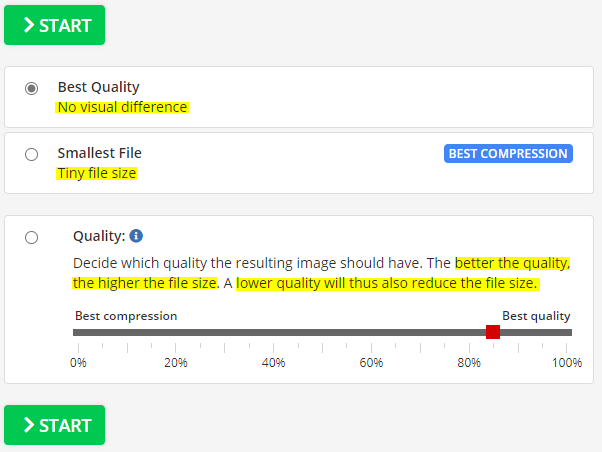The image size is (602, 452).
Task: Click the 0% tick label on slider
Action: coord(78,362)
